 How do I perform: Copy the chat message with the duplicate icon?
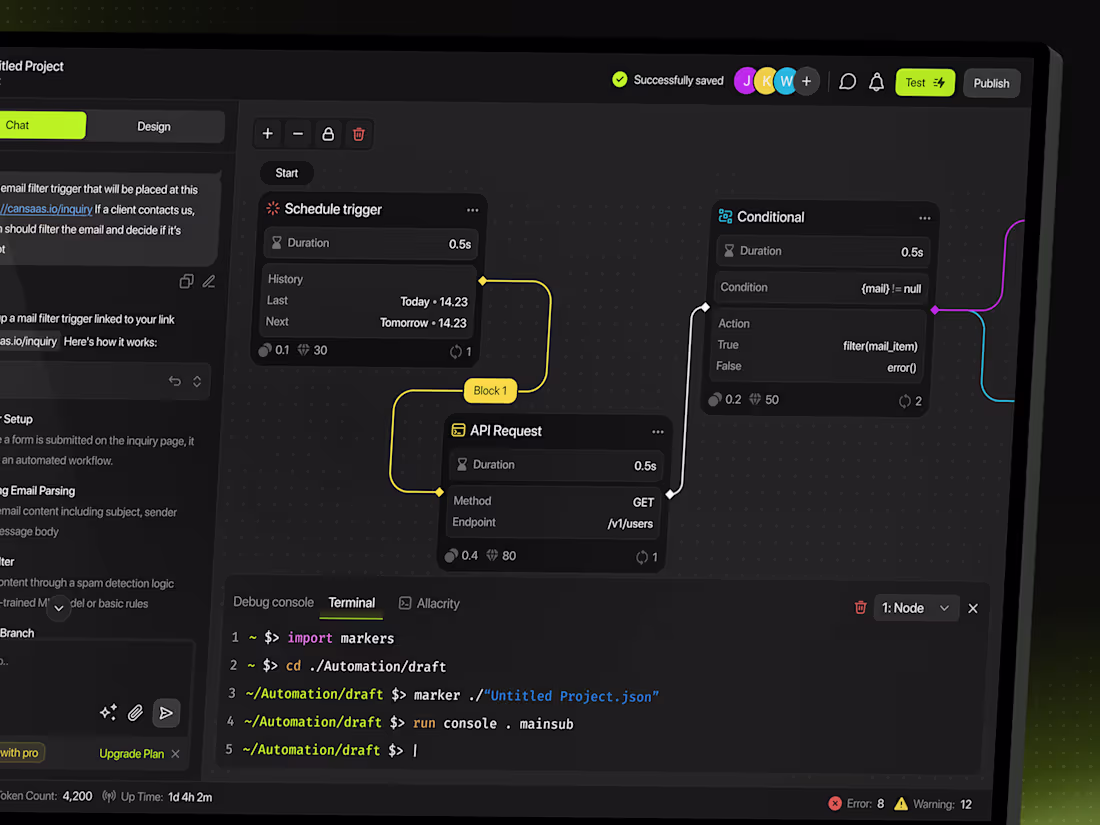pos(186,281)
